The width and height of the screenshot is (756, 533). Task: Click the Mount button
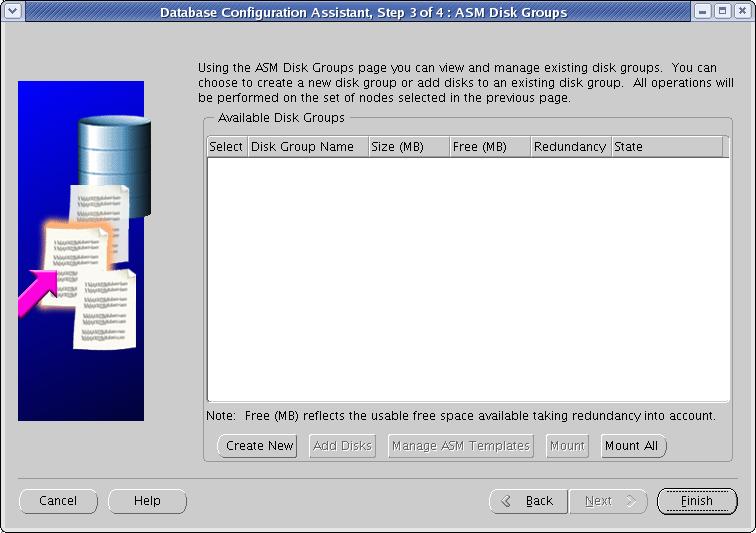567,446
